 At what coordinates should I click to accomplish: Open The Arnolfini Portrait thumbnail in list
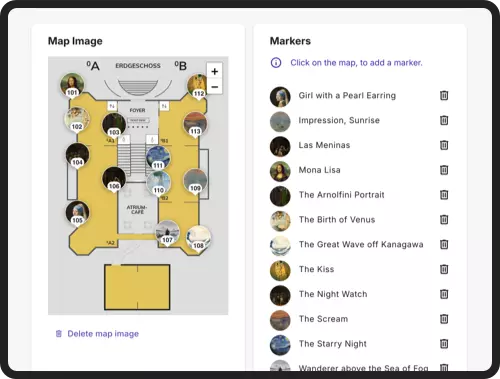point(280,196)
